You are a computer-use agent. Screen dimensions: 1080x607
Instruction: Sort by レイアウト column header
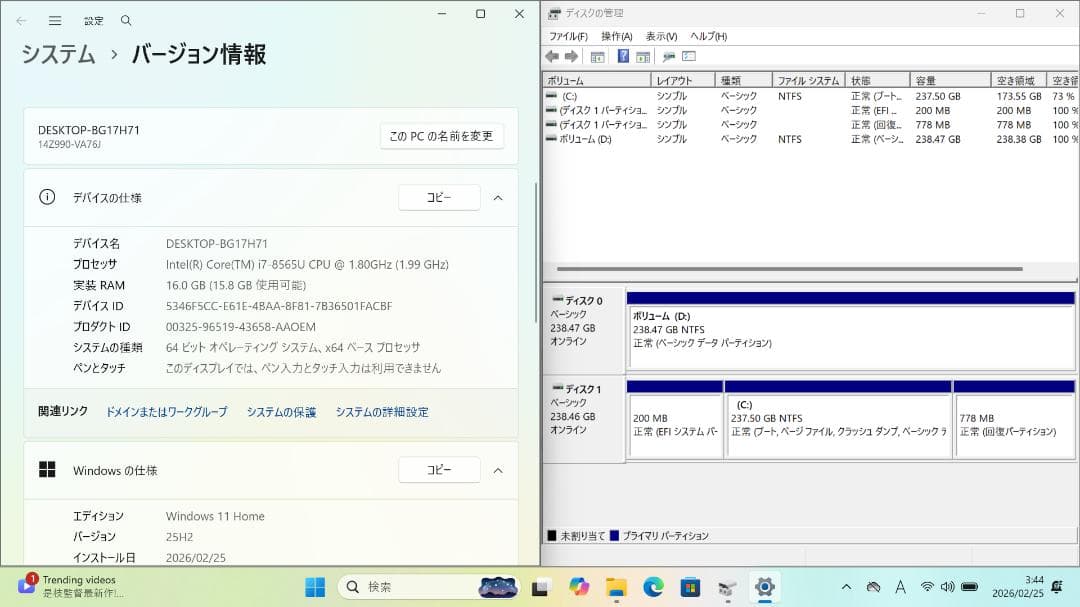click(x=683, y=81)
